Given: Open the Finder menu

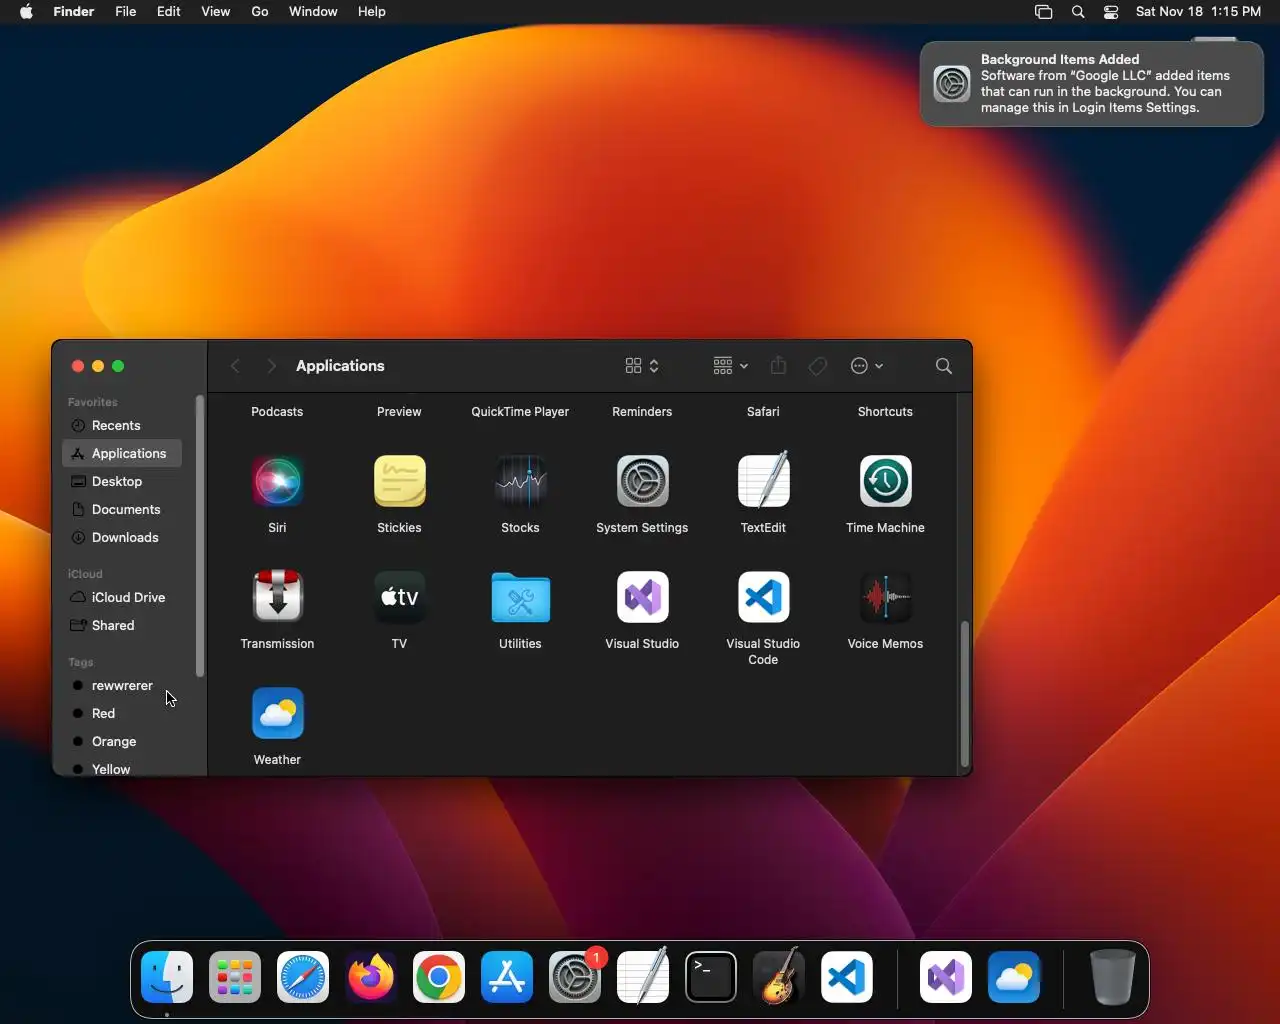Looking at the screenshot, I should (74, 12).
